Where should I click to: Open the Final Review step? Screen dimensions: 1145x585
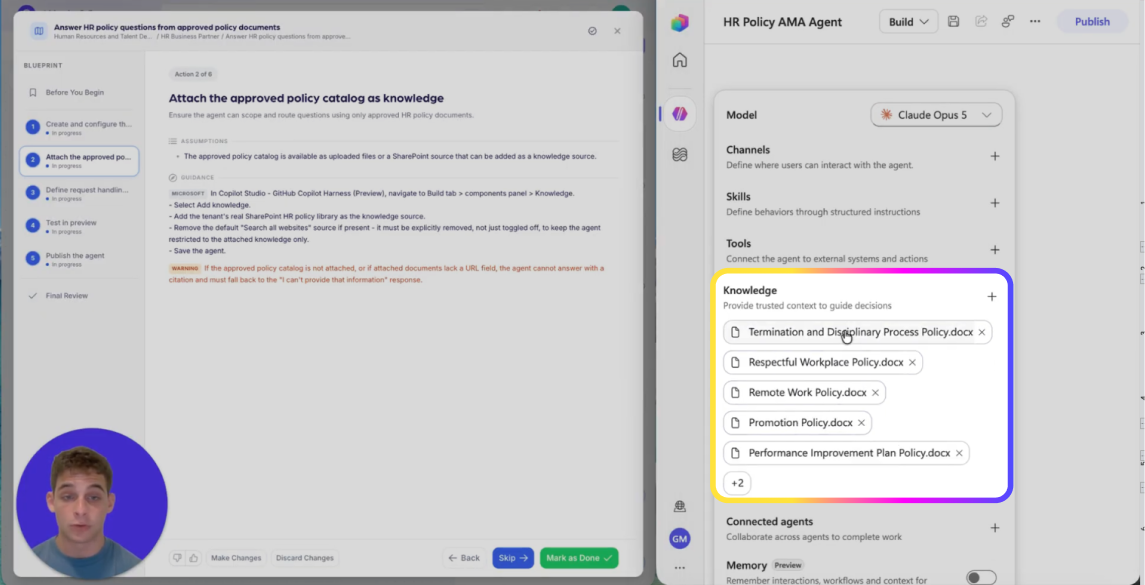click(67, 296)
